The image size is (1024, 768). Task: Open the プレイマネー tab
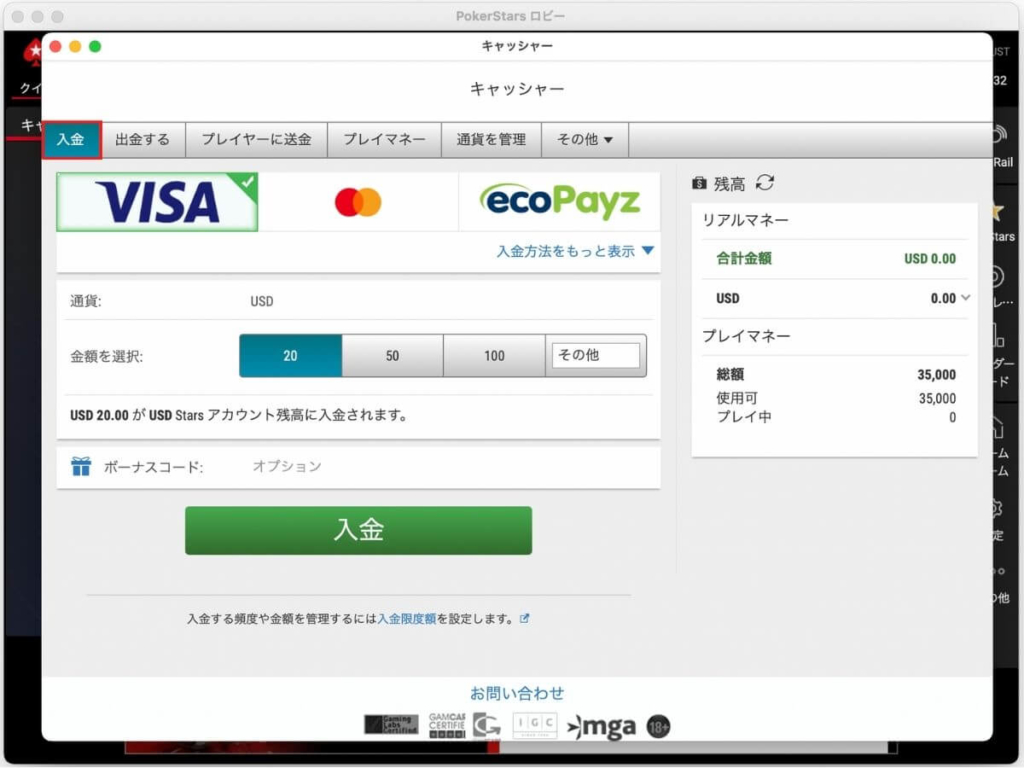pyautogui.click(x=385, y=139)
